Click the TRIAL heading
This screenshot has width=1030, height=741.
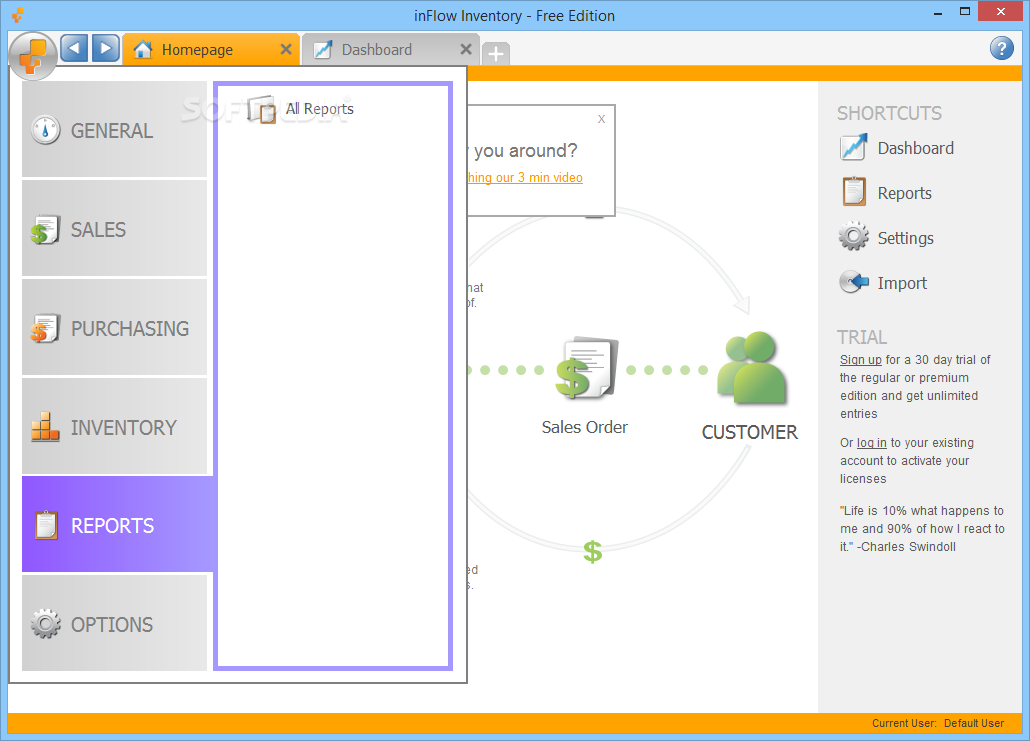(x=861, y=337)
